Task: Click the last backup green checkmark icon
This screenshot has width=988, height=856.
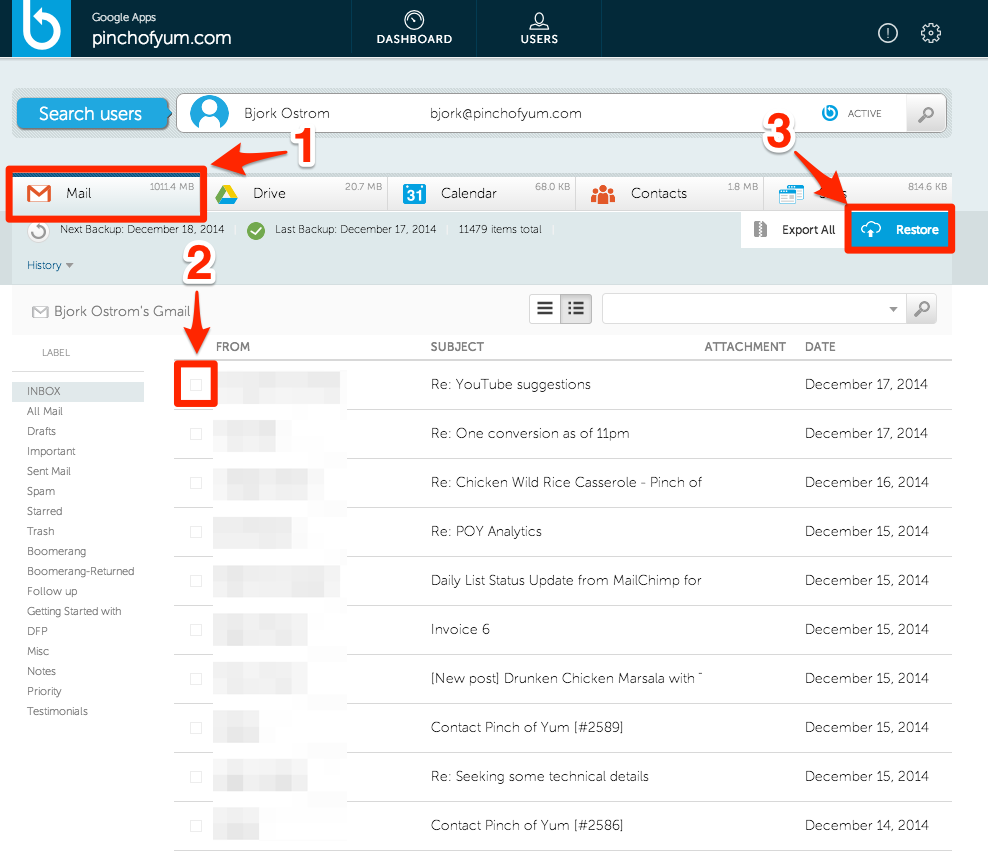Action: [256, 231]
